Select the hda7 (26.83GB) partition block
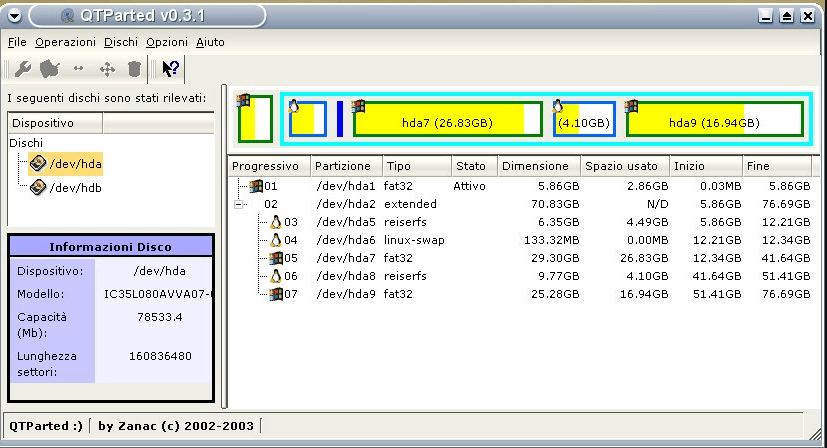 pos(447,119)
